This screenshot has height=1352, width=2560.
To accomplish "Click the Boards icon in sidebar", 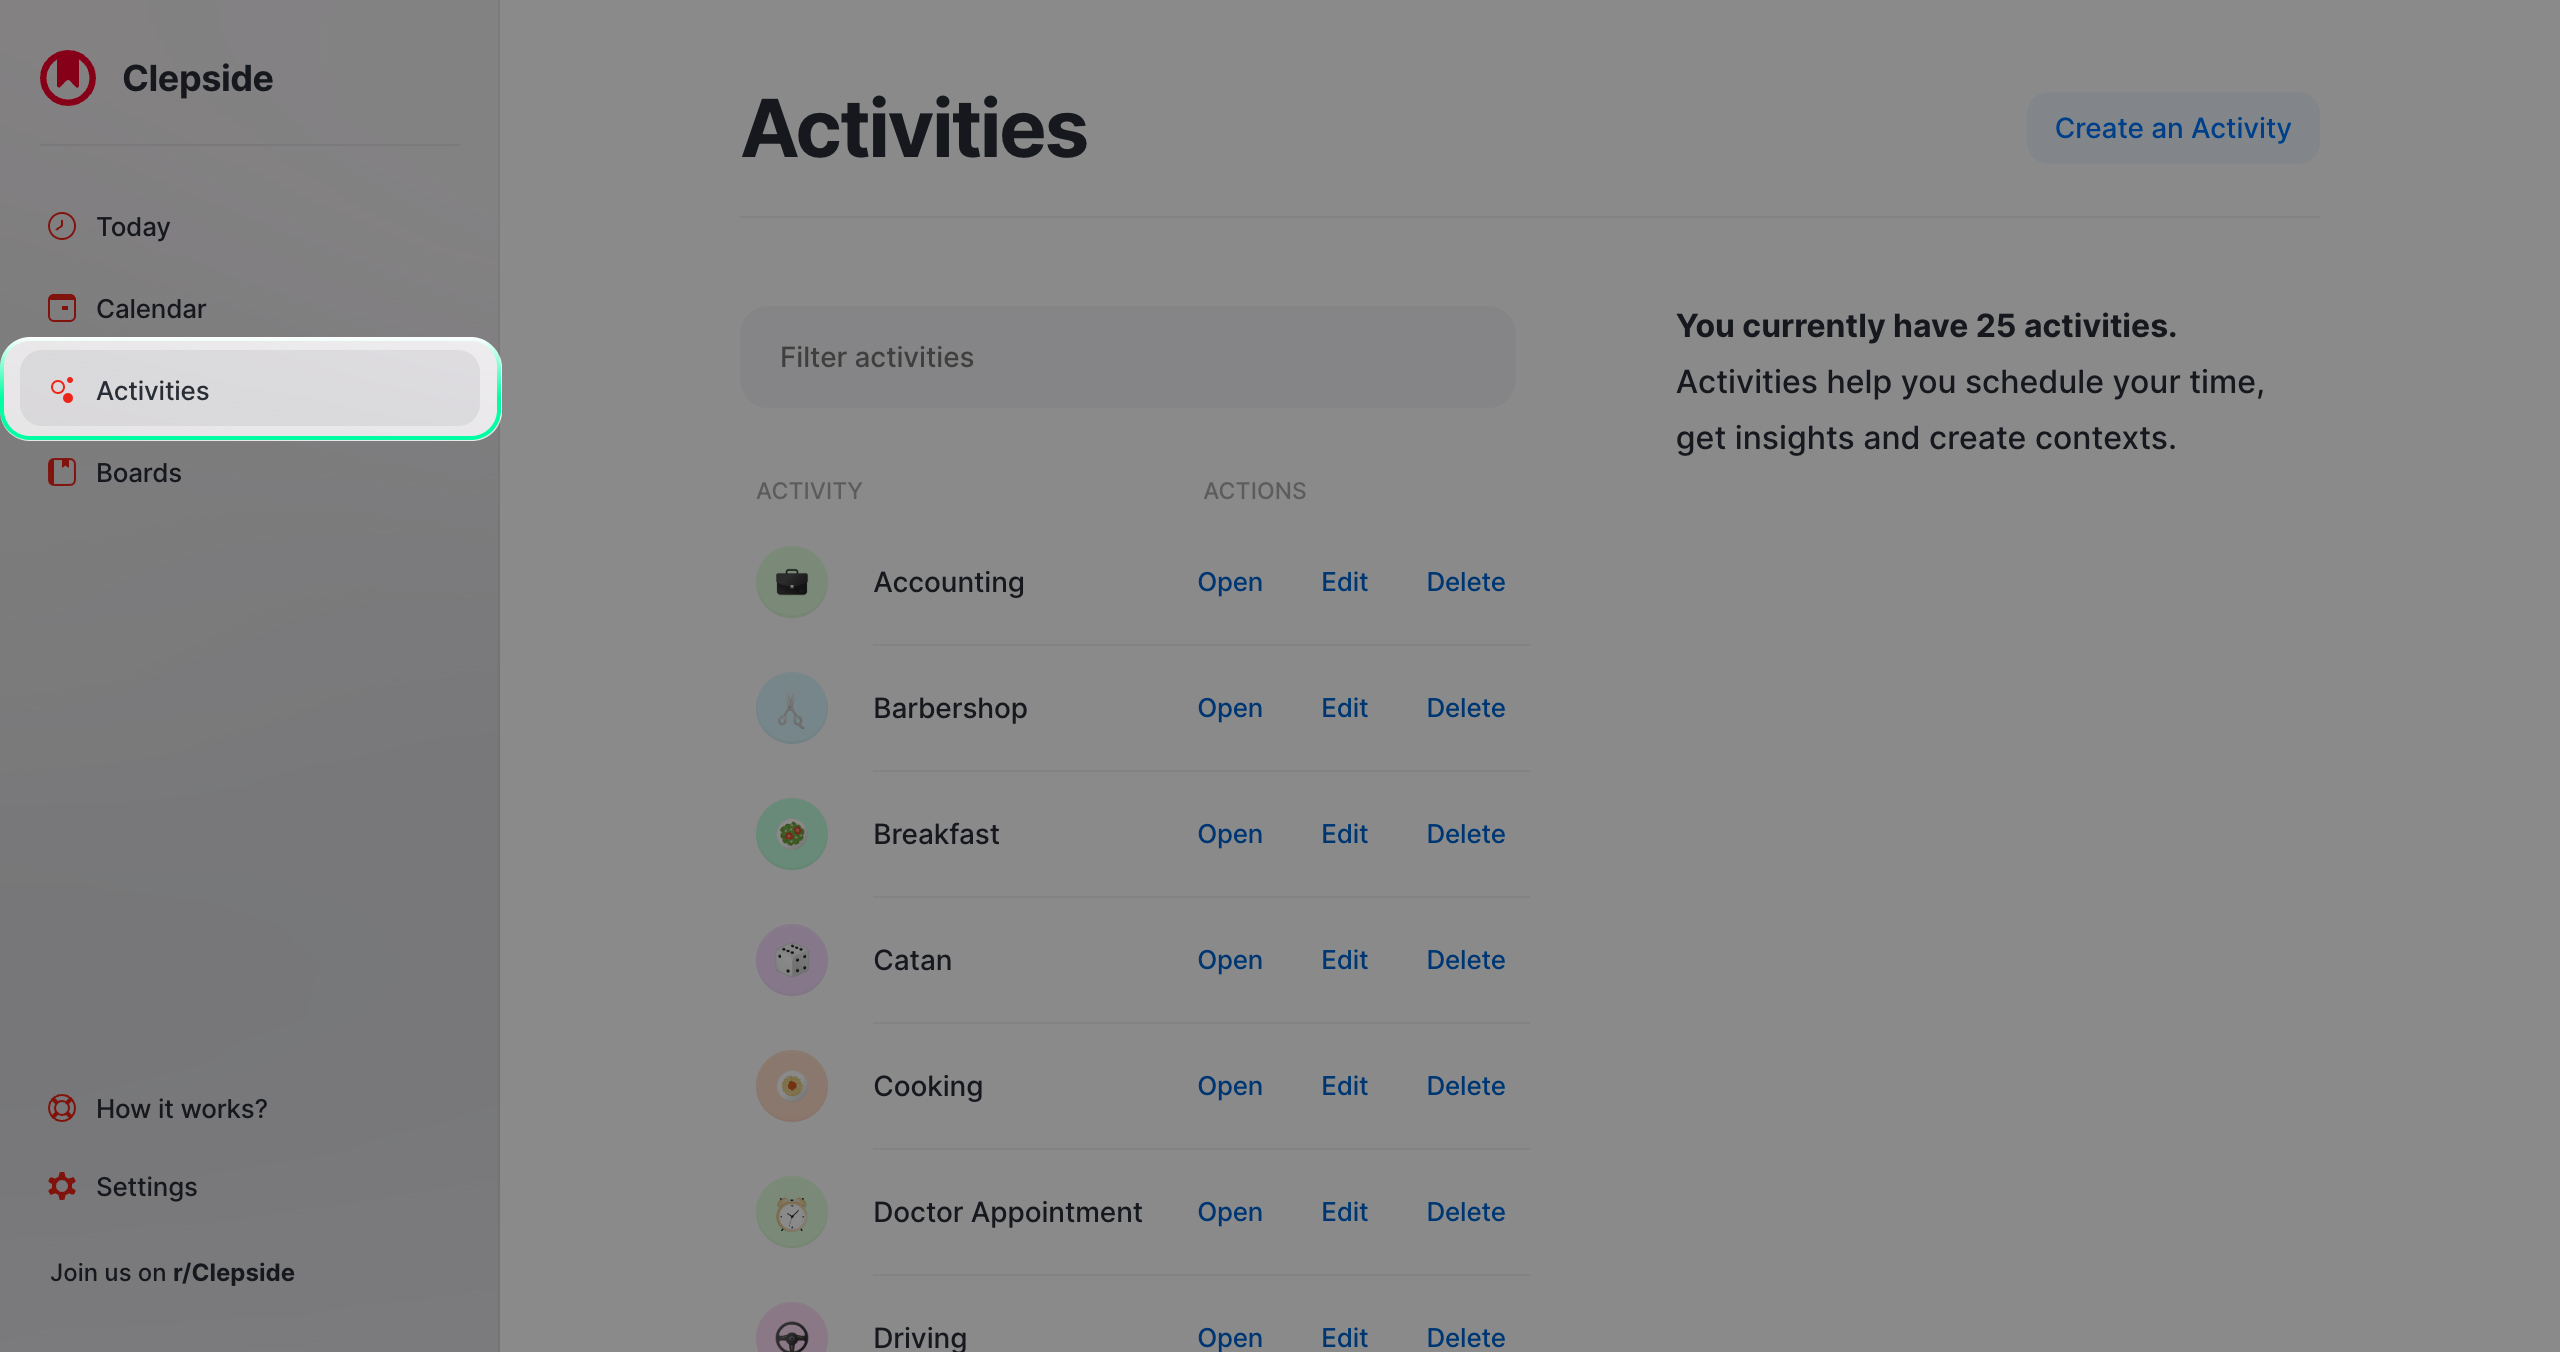I will [x=61, y=472].
